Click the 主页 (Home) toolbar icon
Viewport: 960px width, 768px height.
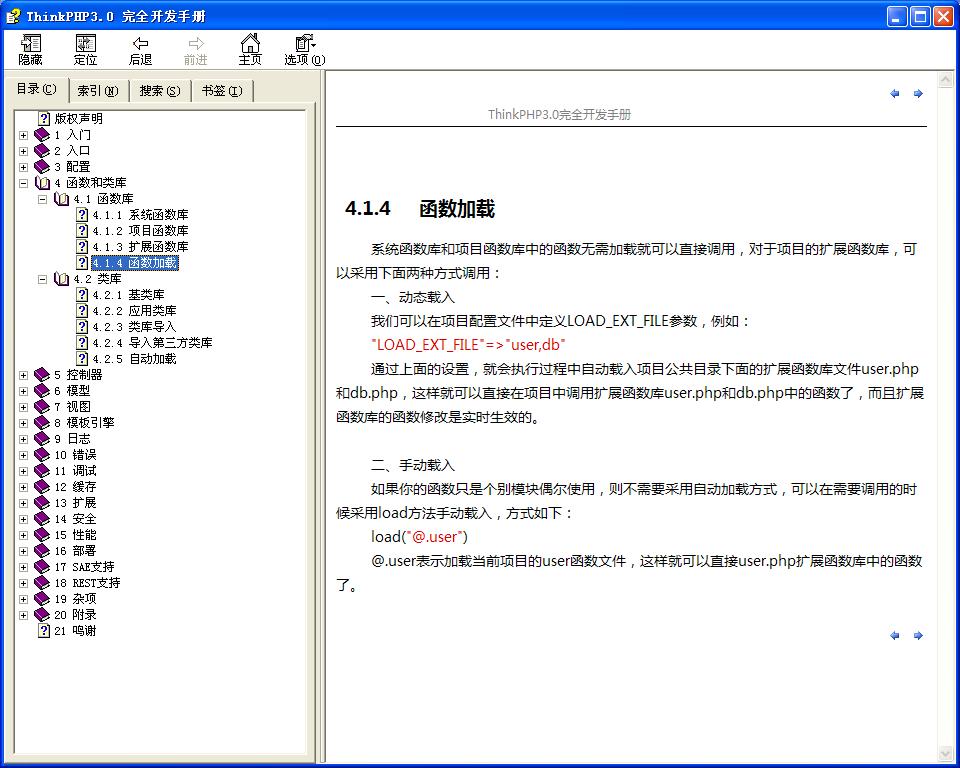tap(250, 44)
